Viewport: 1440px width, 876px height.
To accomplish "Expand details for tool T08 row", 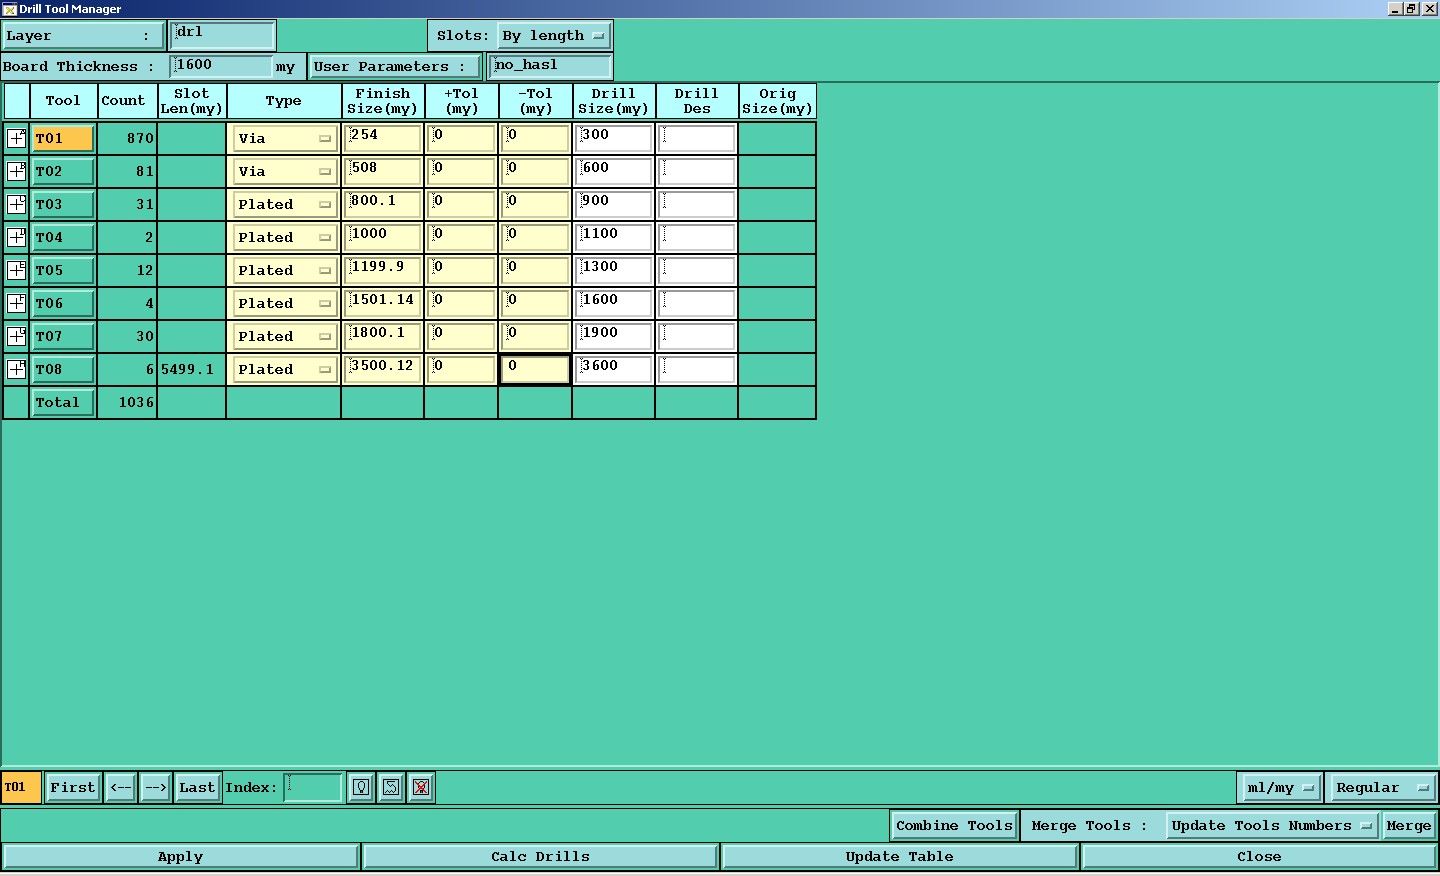I will (17, 369).
